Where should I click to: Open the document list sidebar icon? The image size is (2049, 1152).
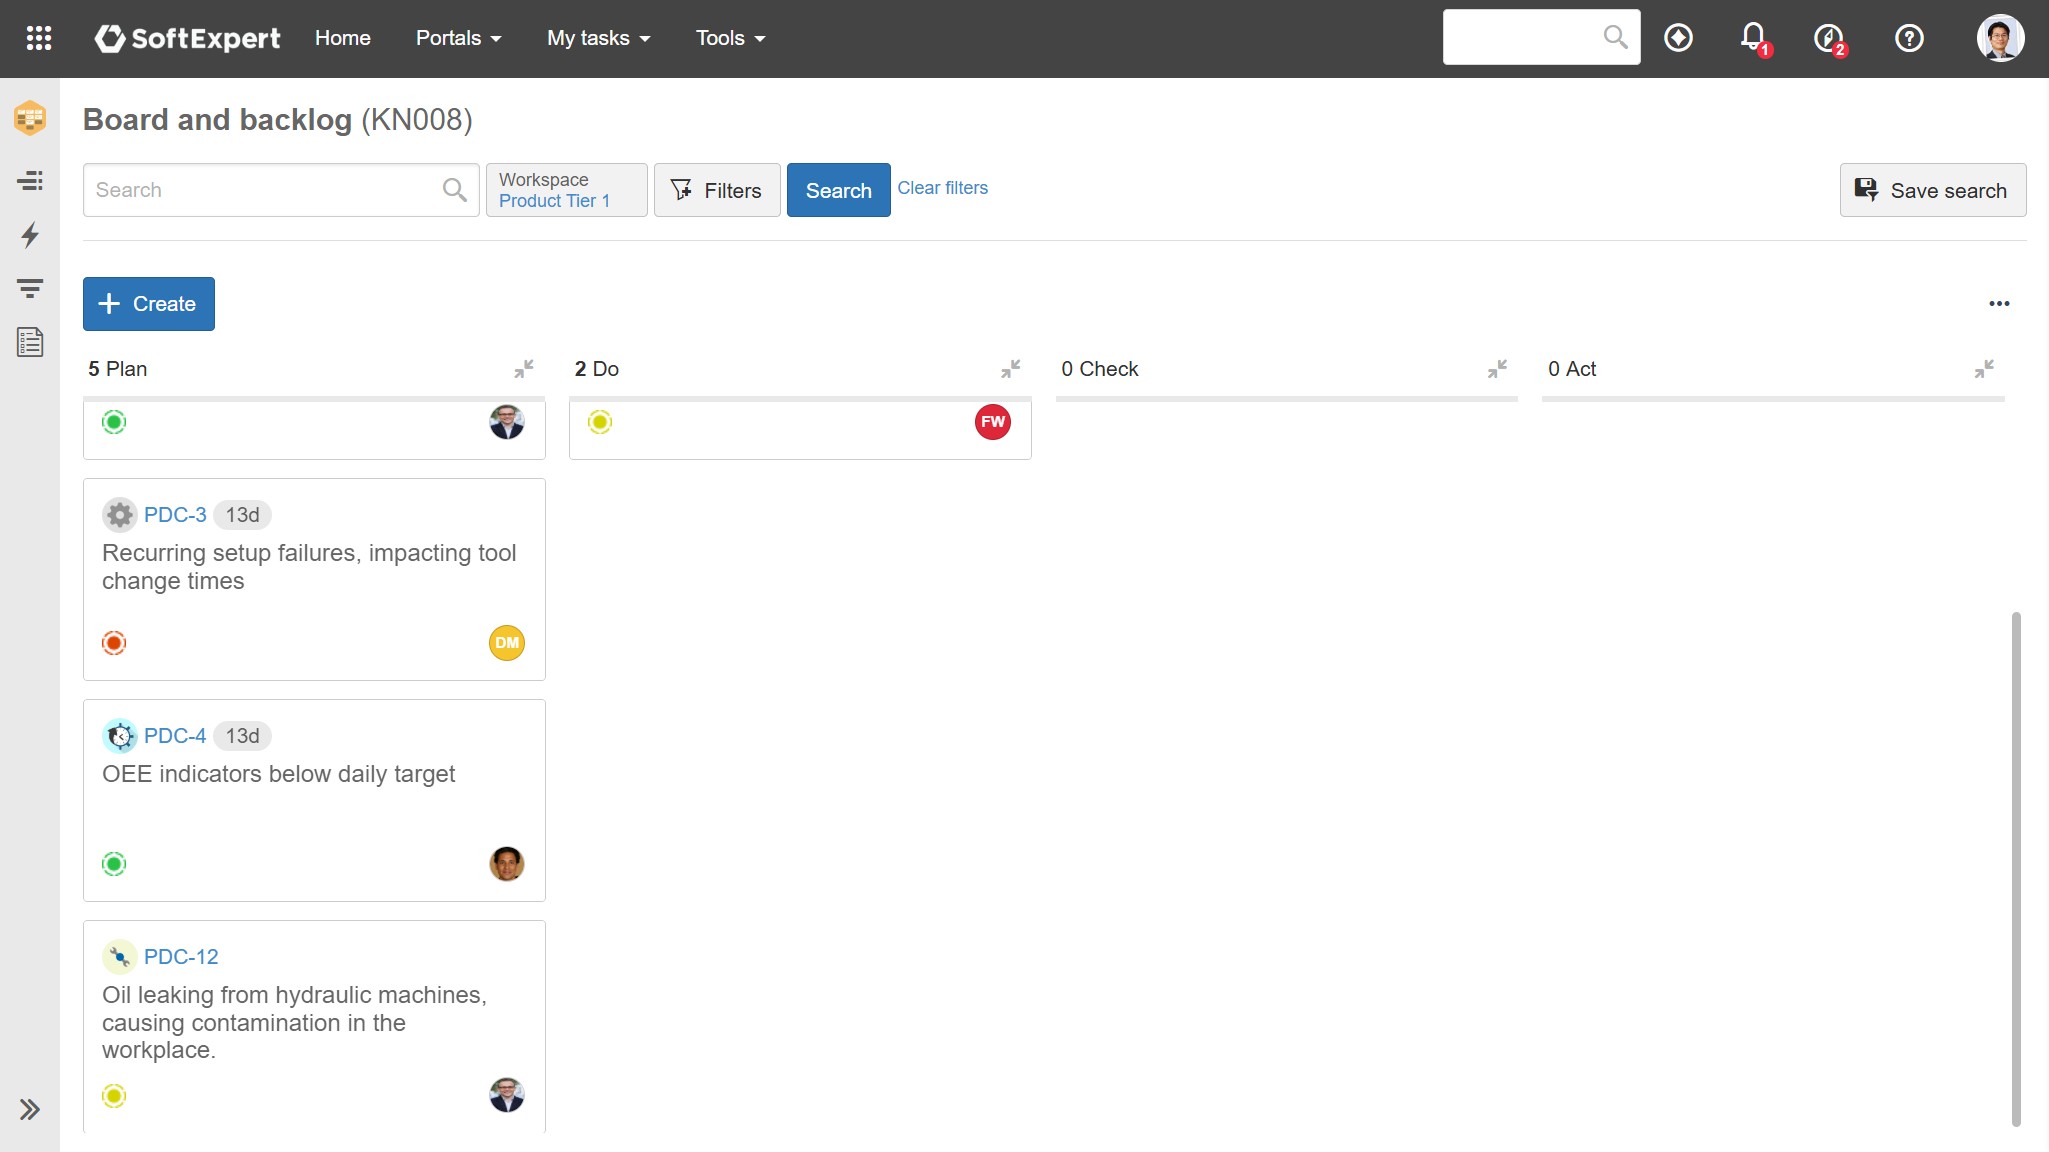coord(30,342)
